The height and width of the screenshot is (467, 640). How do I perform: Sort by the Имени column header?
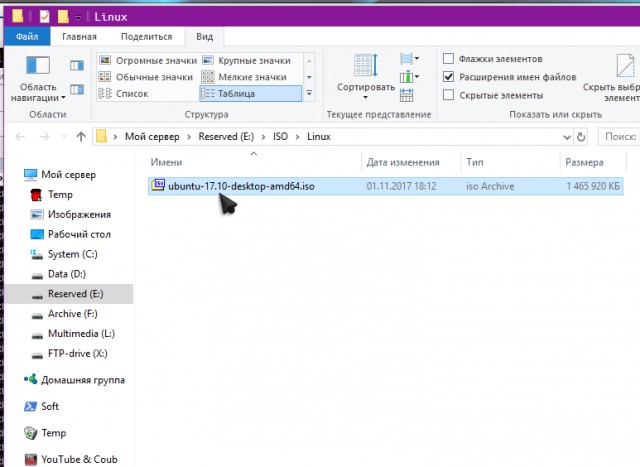[x=254, y=162]
